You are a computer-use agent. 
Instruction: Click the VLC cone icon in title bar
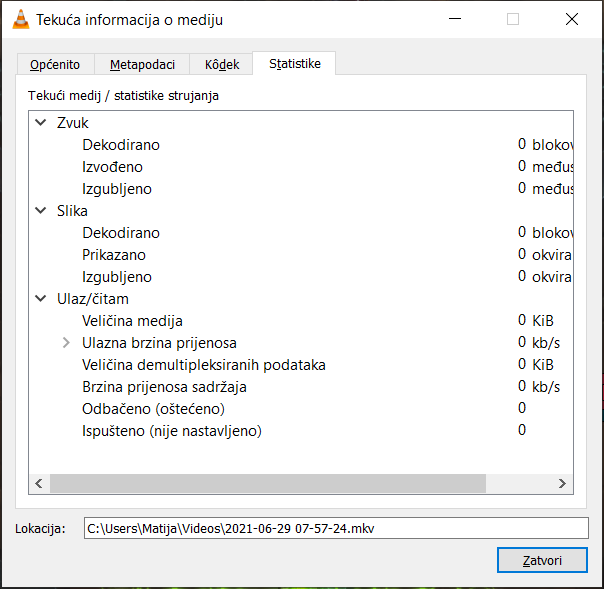coord(18,19)
